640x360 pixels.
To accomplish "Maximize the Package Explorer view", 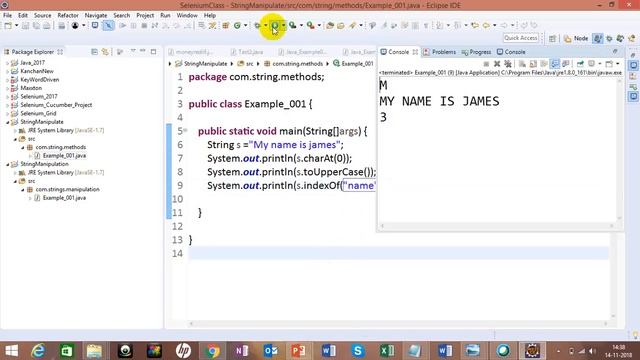I will point(153,52).
